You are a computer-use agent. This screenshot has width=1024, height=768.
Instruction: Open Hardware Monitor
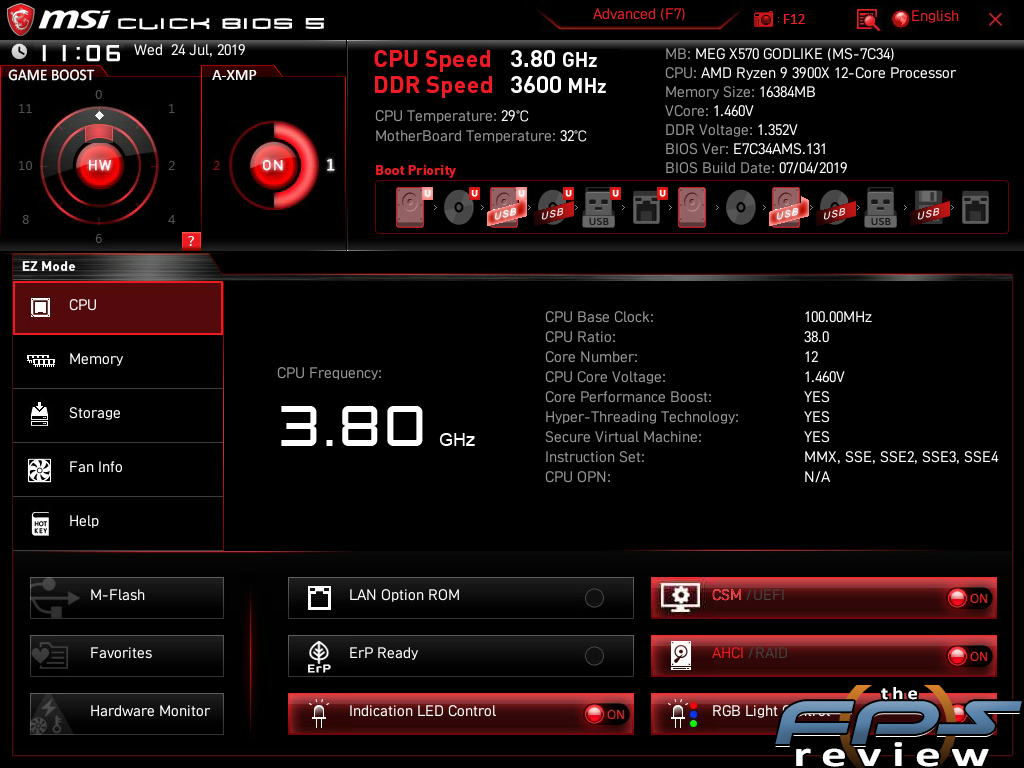tap(127, 714)
